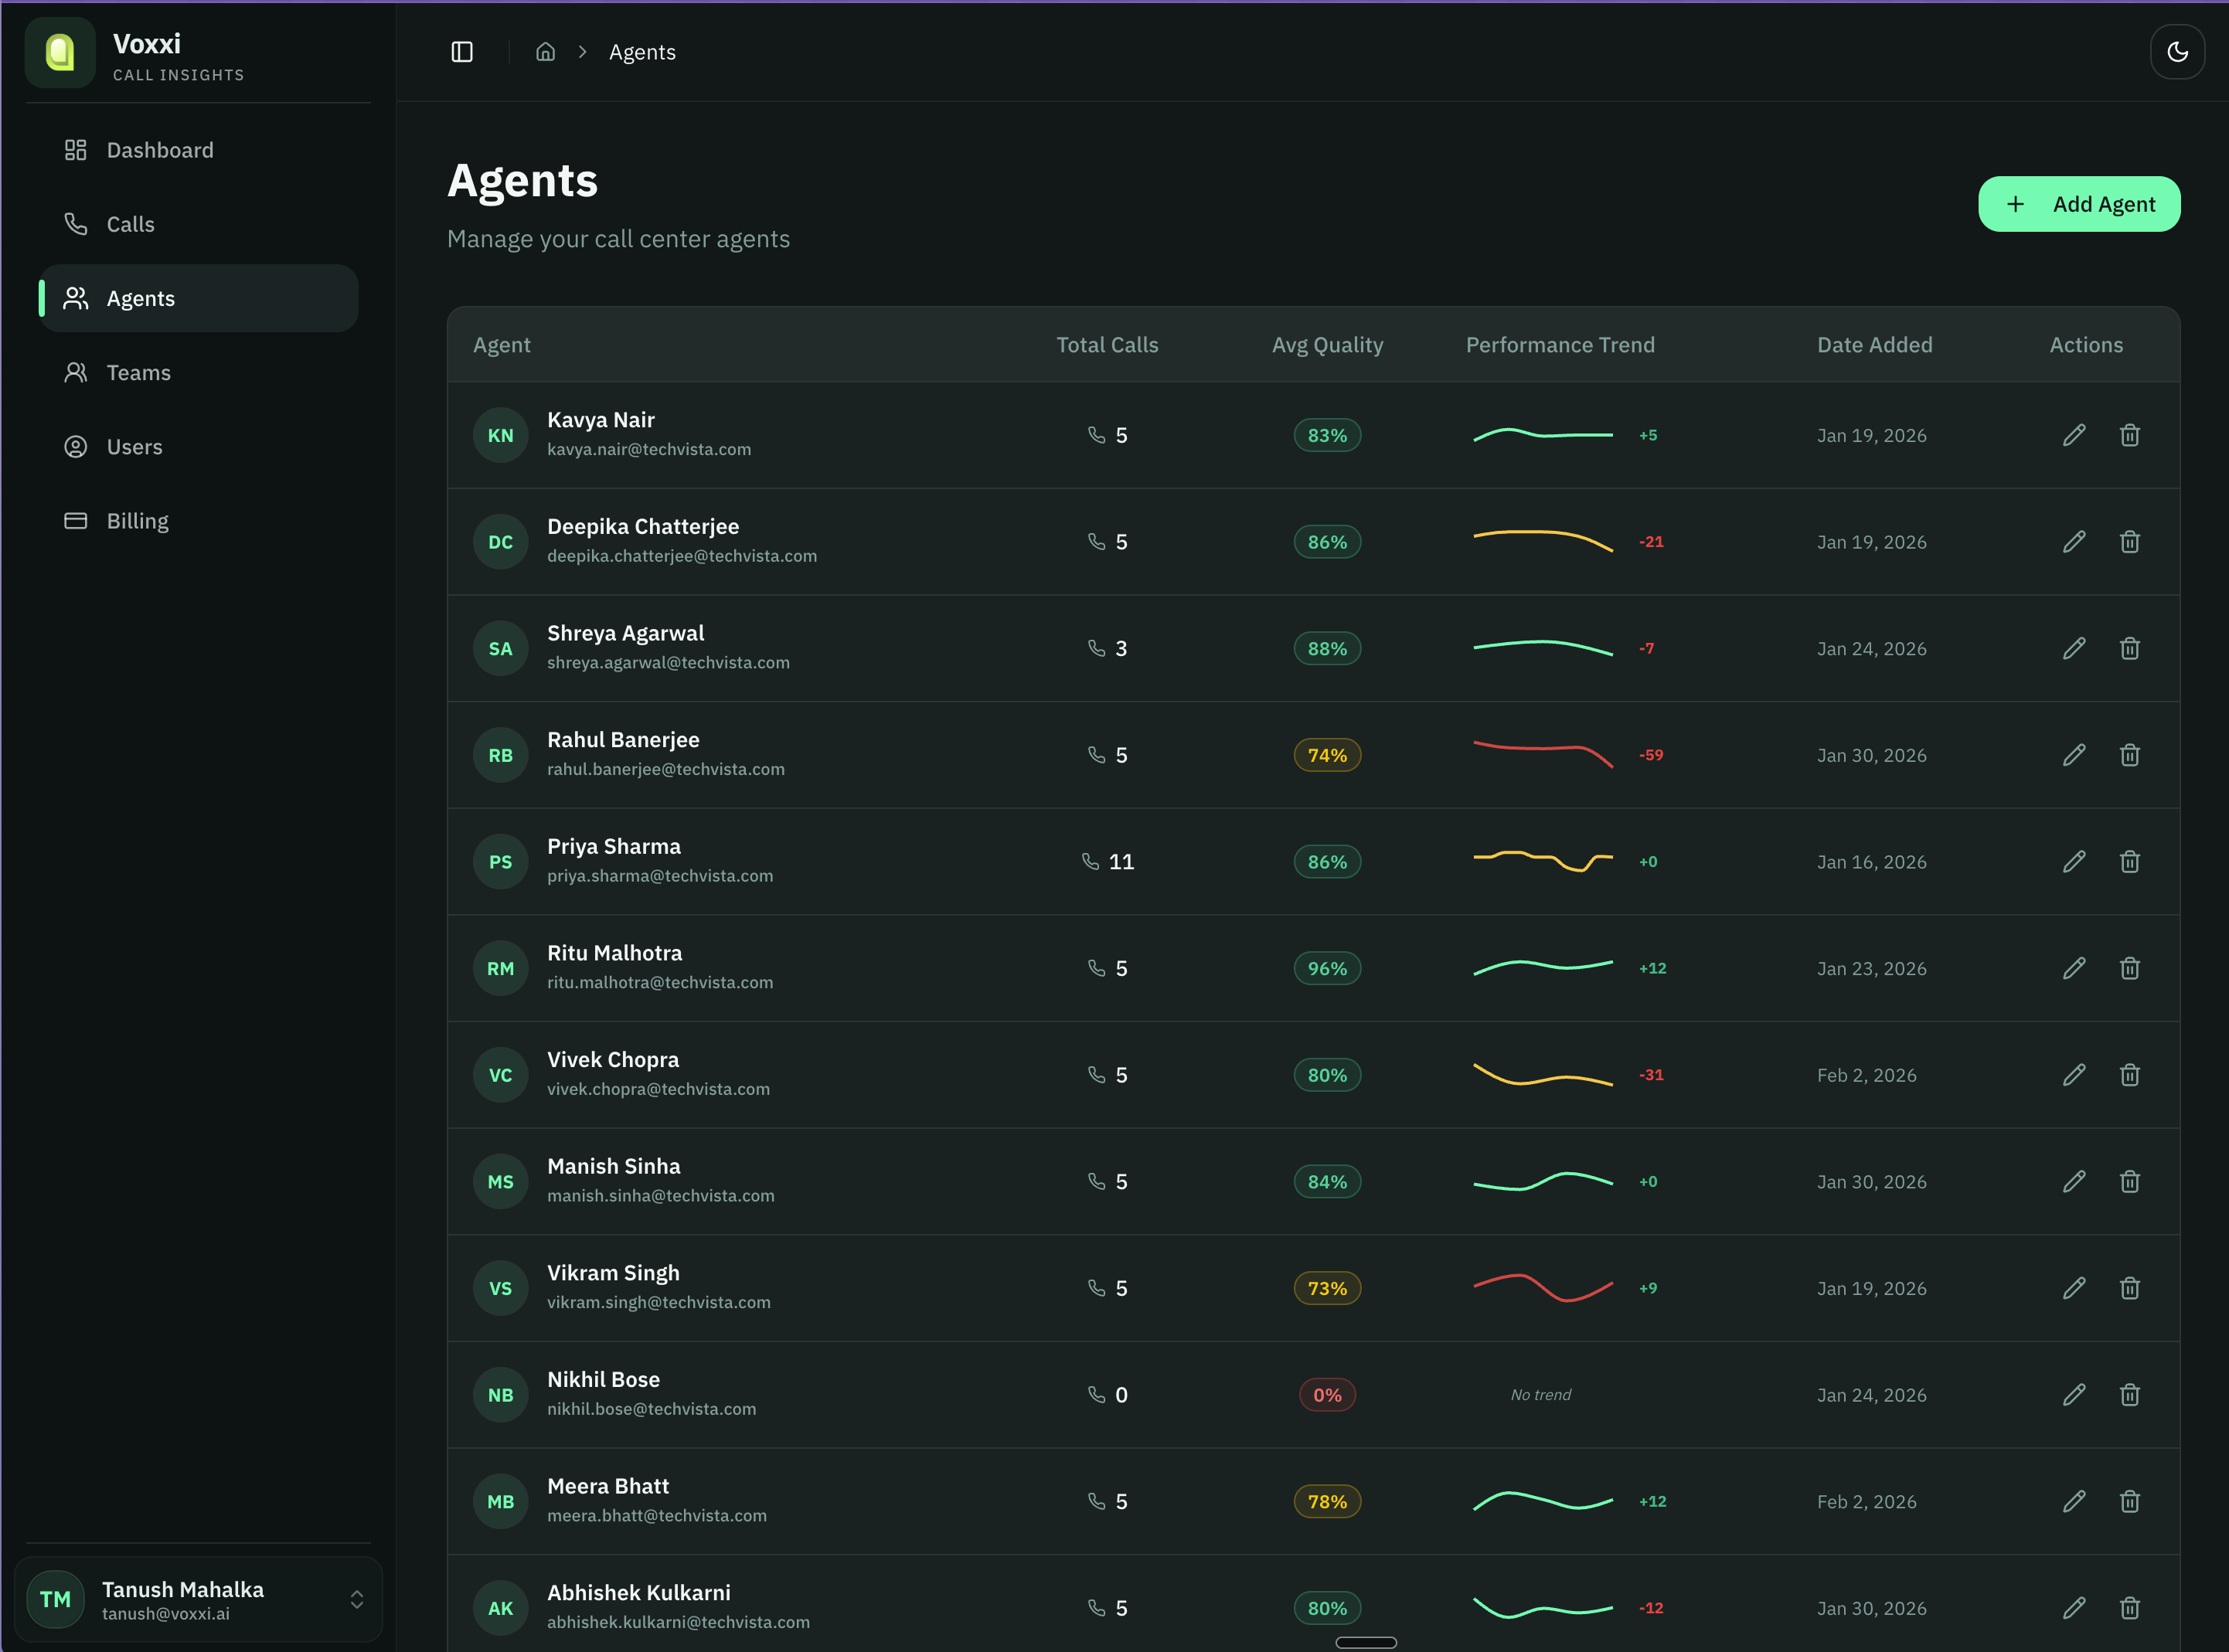The image size is (2229, 1652).
Task: Edit the Vikram Singh agent entry
Action: coord(2074,1288)
